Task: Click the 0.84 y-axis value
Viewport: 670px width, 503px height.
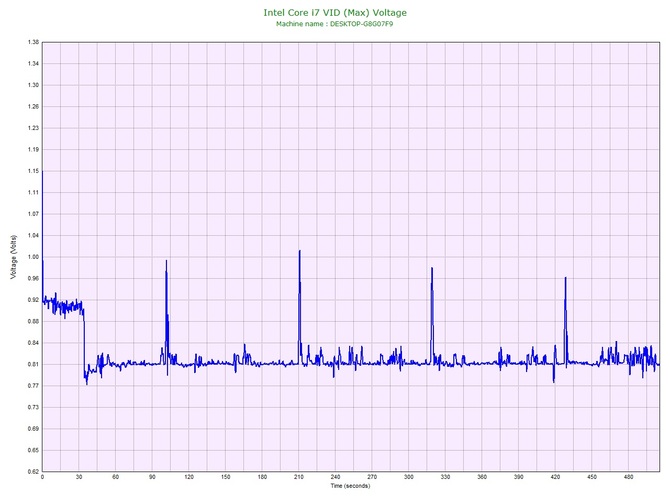Action: pyautogui.click(x=33, y=343)
